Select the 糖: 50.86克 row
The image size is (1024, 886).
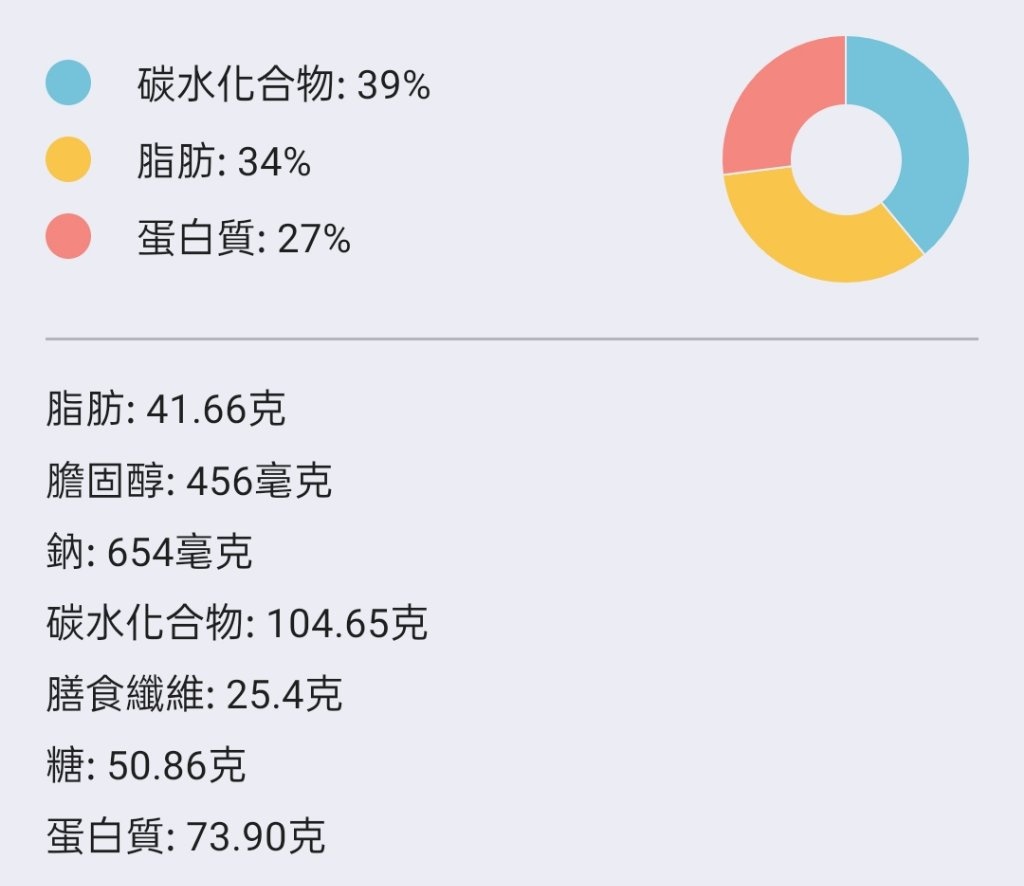(x=146, y=765)
